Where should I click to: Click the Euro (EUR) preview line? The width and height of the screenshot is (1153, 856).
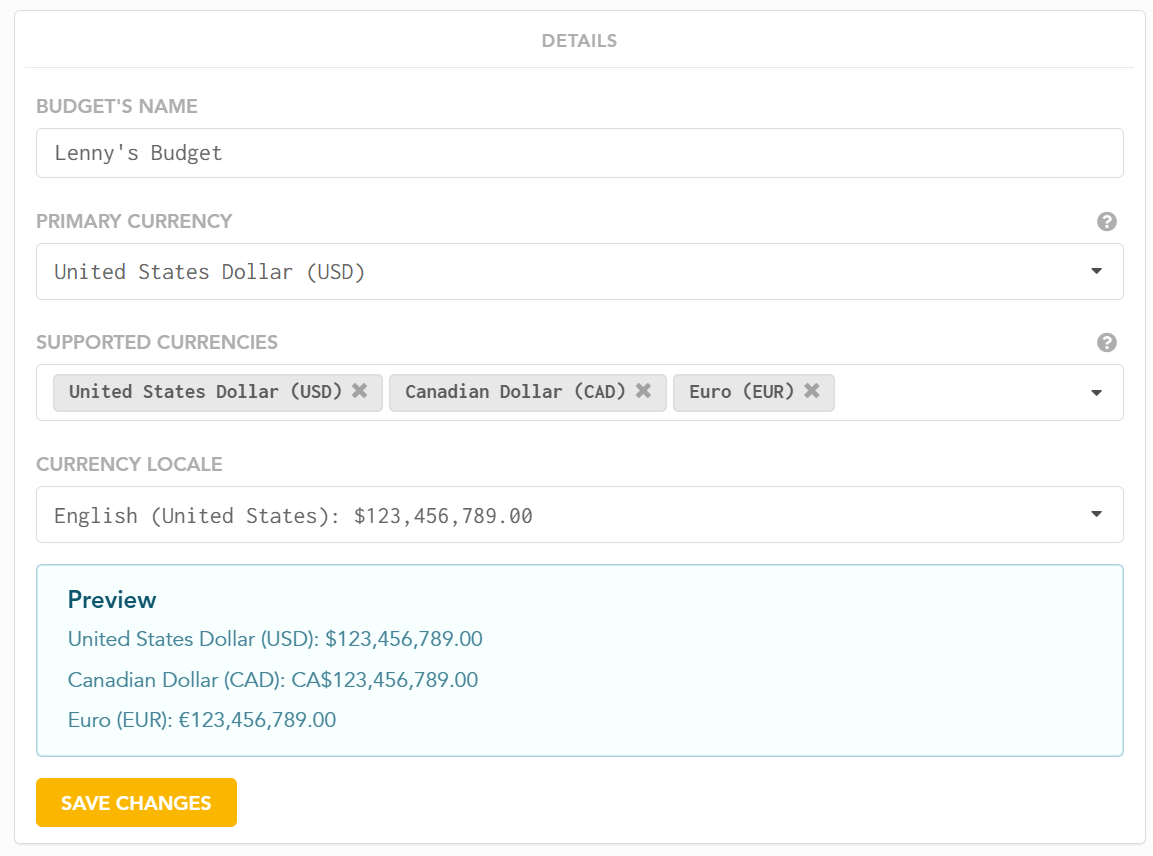(x=201, y=720)
